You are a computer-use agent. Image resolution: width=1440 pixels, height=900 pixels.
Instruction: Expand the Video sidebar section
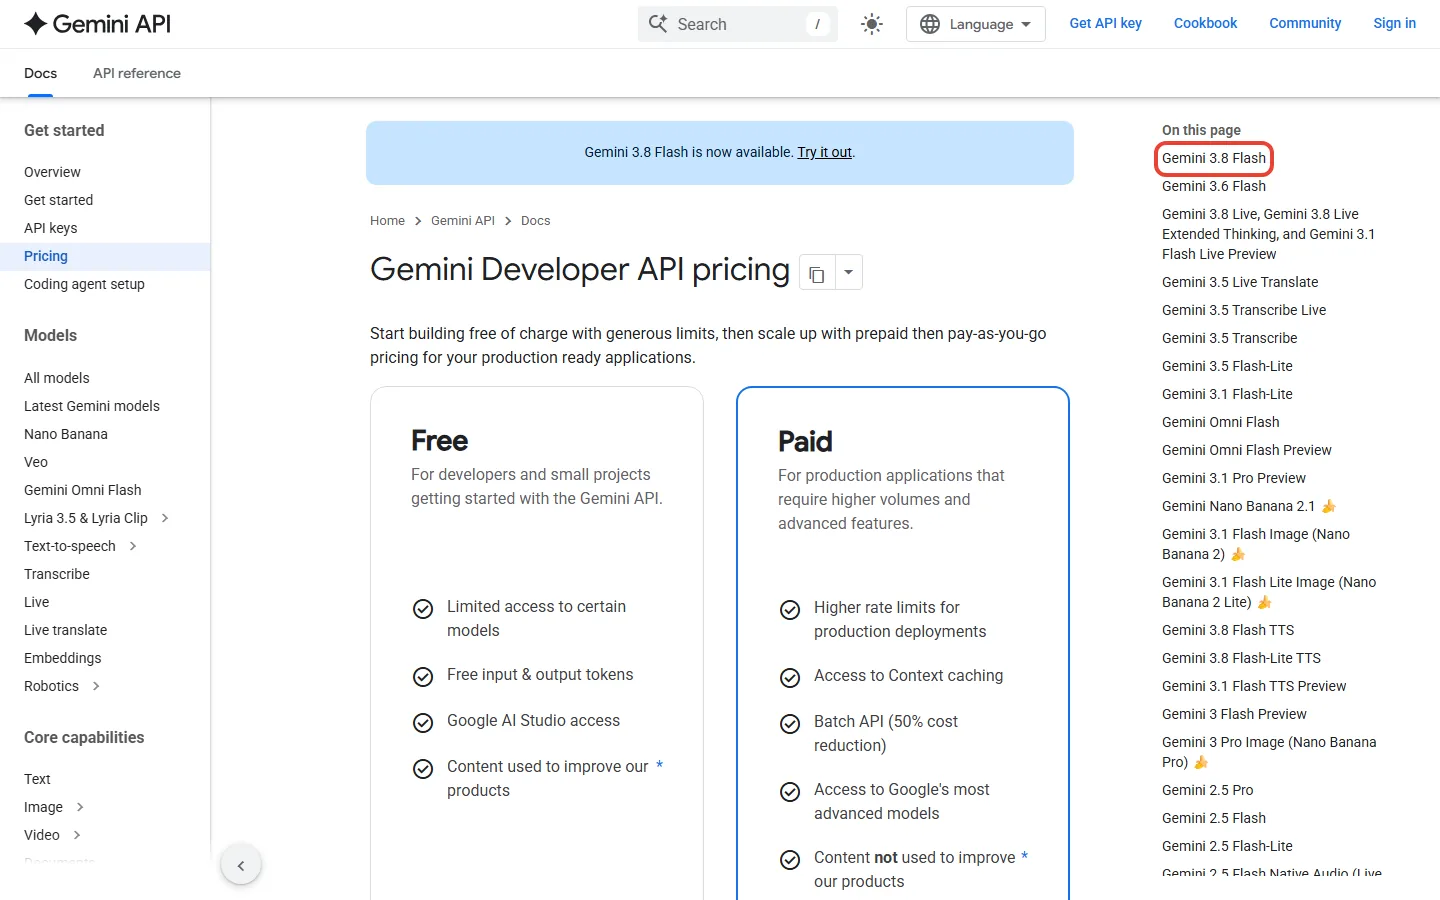(77, 835)
